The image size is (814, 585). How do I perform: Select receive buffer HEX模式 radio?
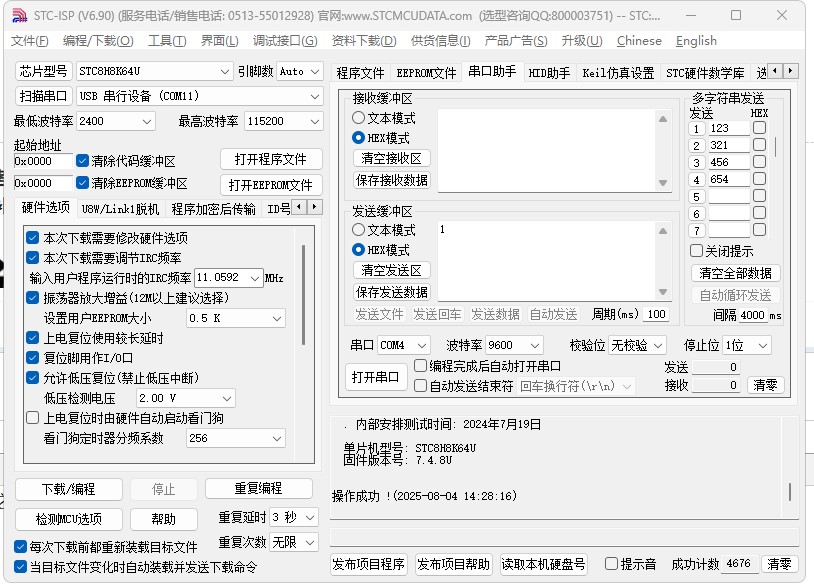pyautogui.click(x=358, y=138)
